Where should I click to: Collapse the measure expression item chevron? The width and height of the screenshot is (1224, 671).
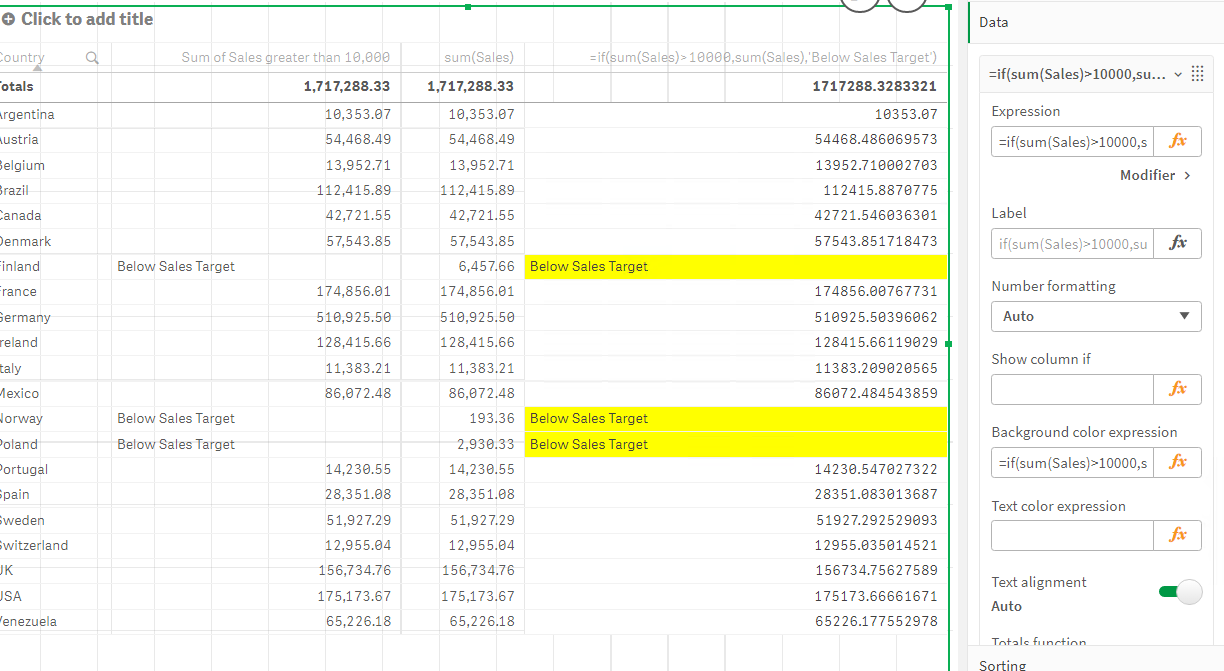1177,75
